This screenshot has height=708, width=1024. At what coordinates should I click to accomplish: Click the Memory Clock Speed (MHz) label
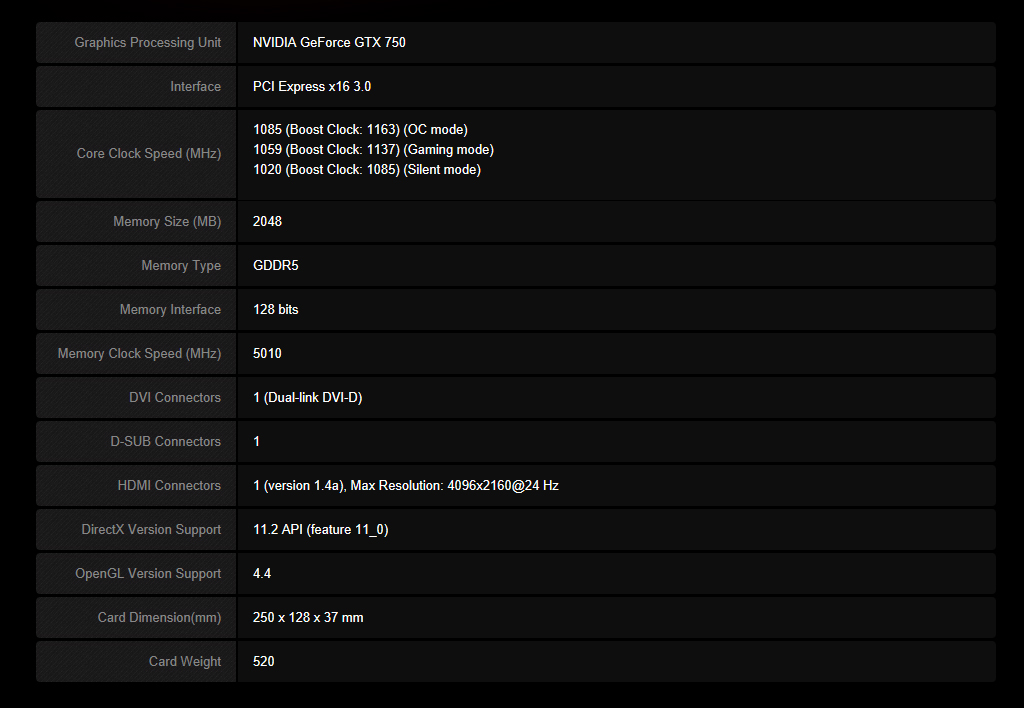pos(139,353)
